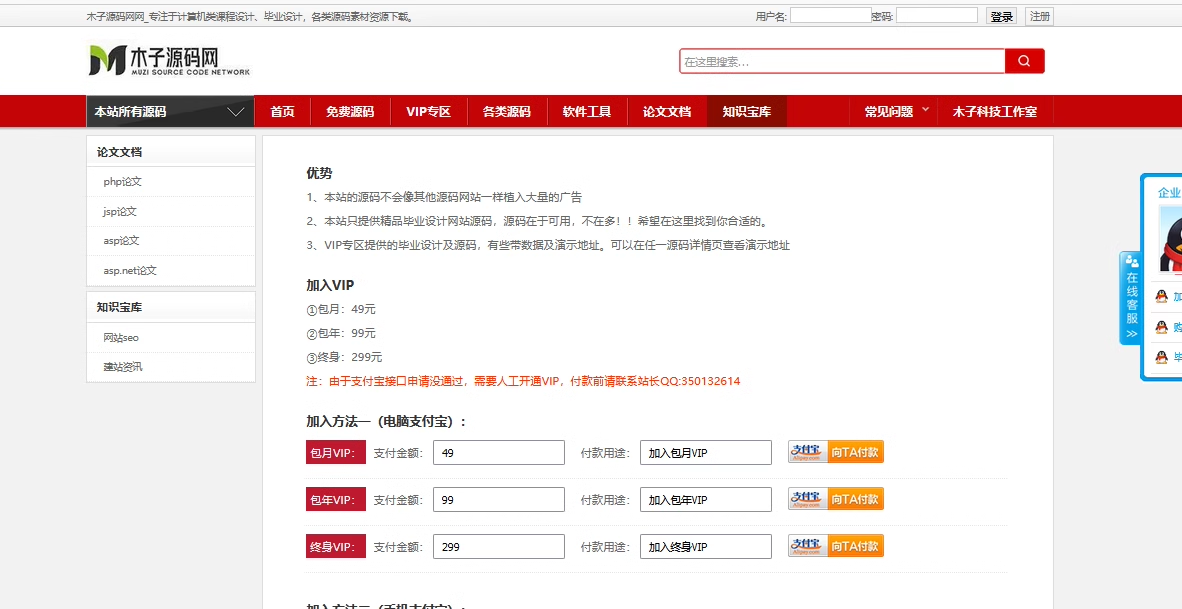Image resolution: width=1182 pixels, height=609 pixels.
Task: Click the large QQ penguin avatar image
Action: [1170, 240]
